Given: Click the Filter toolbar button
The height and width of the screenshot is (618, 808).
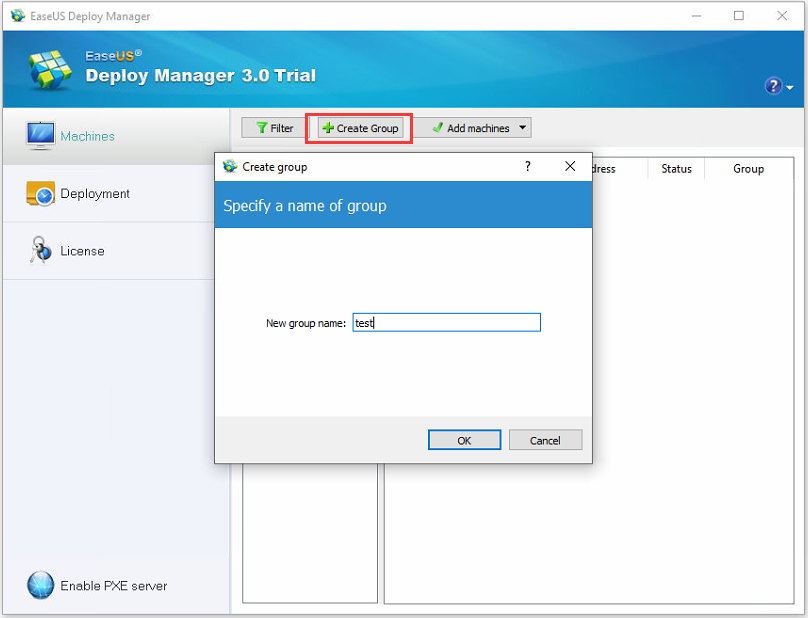Looking at the screenshot, I should coord(275,128).
